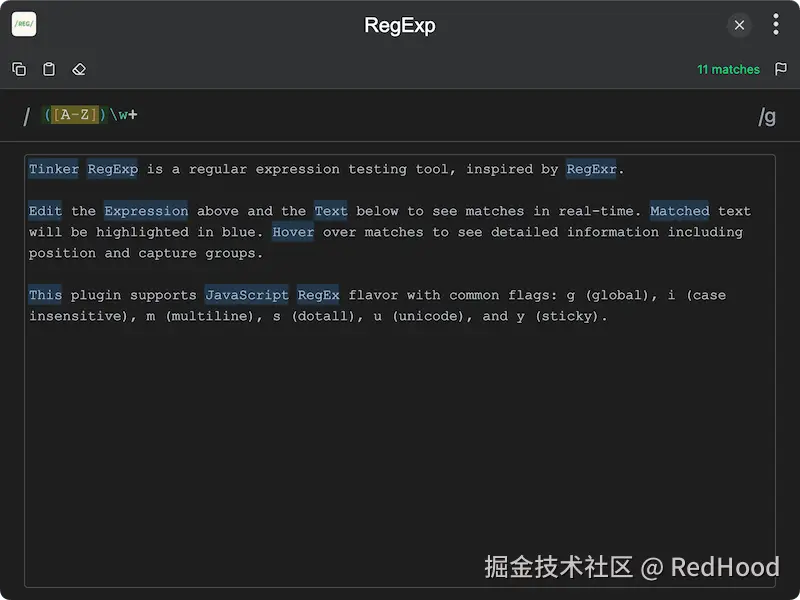Dismiss the tool with the X icon
This screenshot has height=600, width=800.
tap(739, 25)
